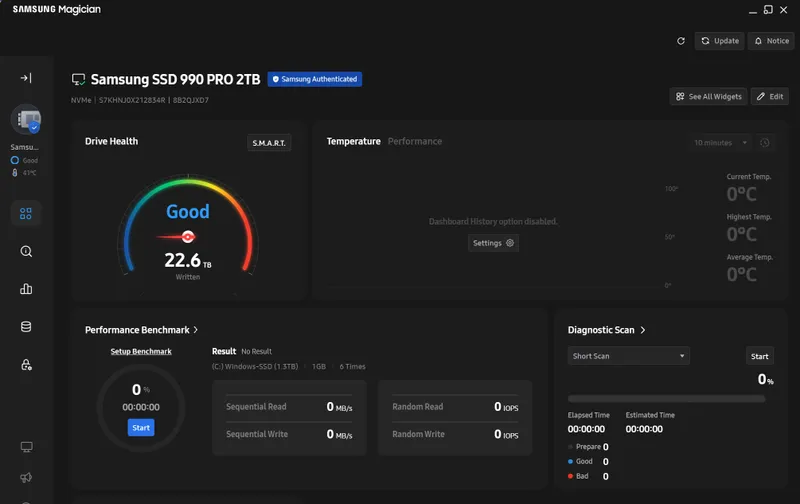Click the Setup Benchmark link
Viewport: 800px width, 504px height.
click(x=141, y=351)
